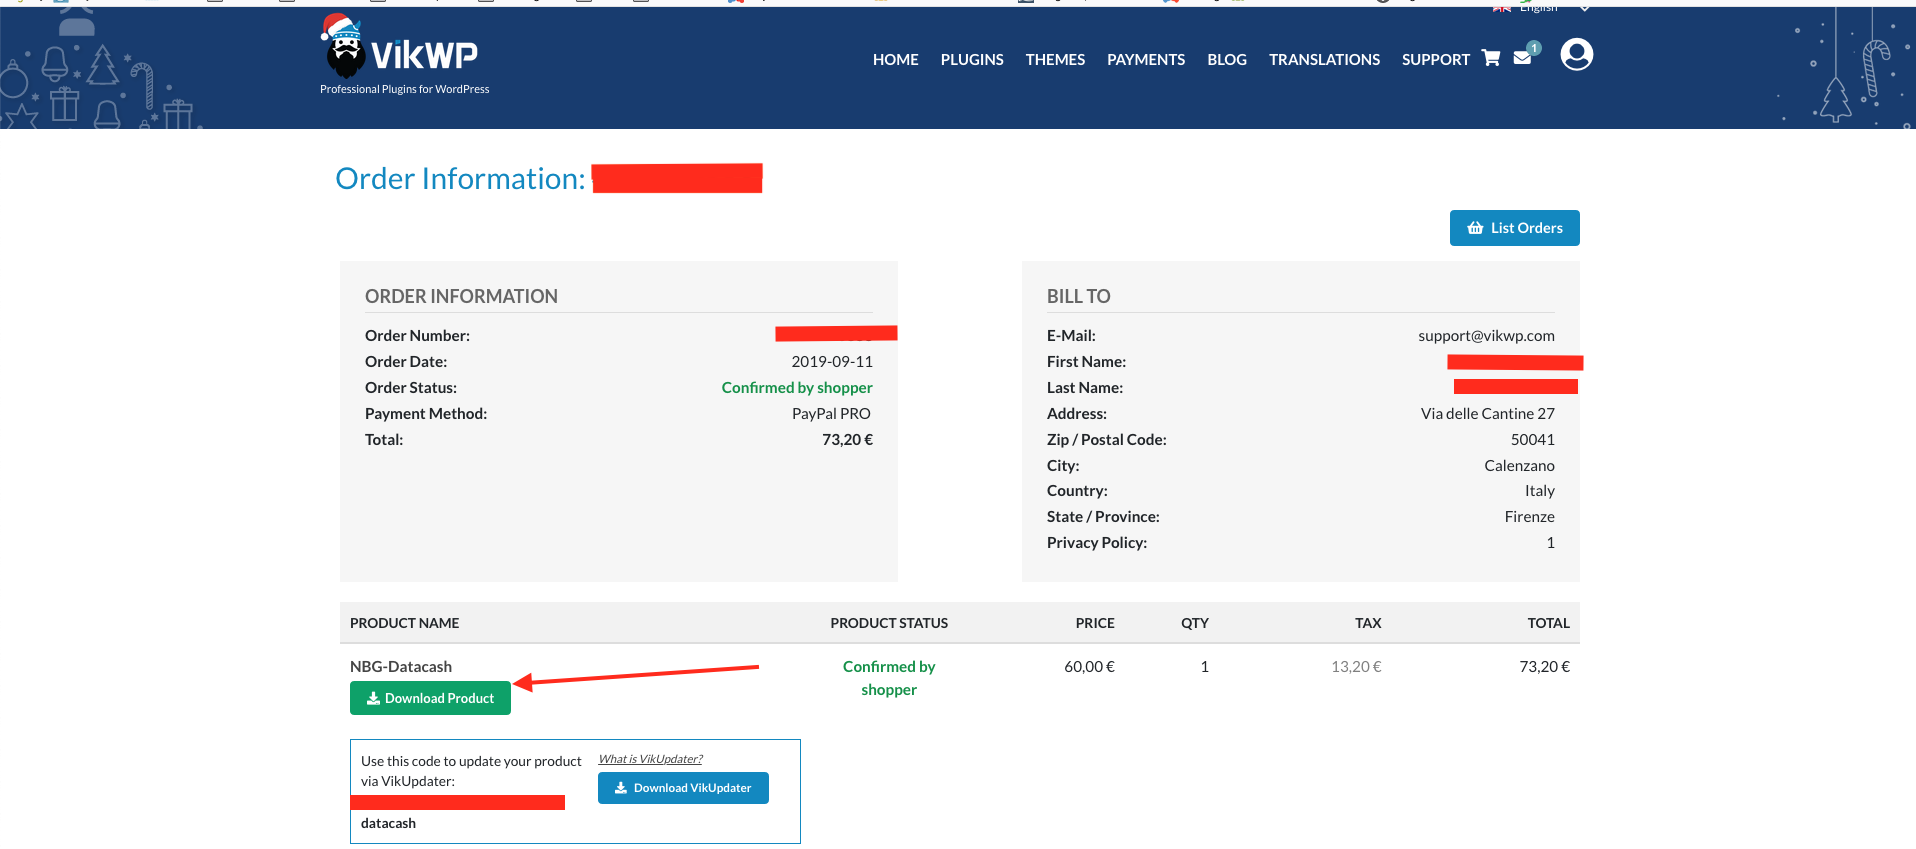Click the product price 60,00 €
Image resolution: width=1916 pixels, height=849 pixels.
coord(1089,667)
